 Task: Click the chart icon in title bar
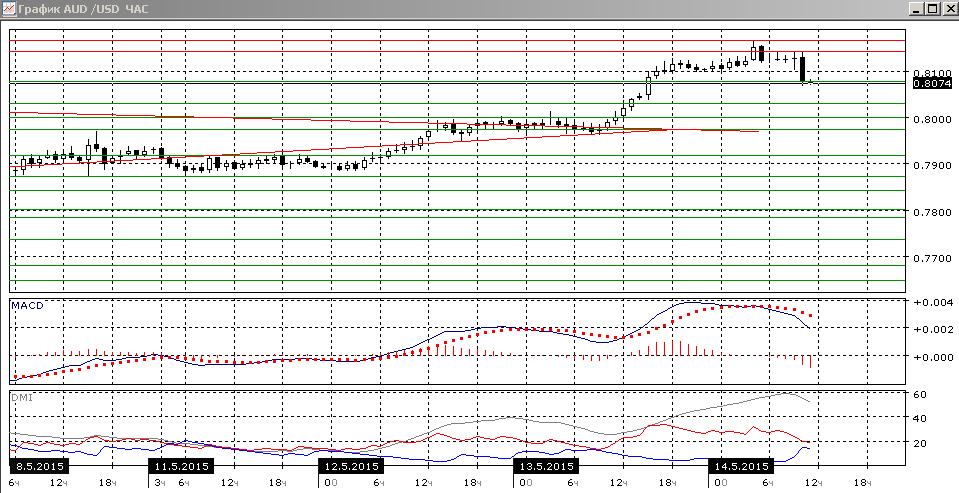(9, 9)
